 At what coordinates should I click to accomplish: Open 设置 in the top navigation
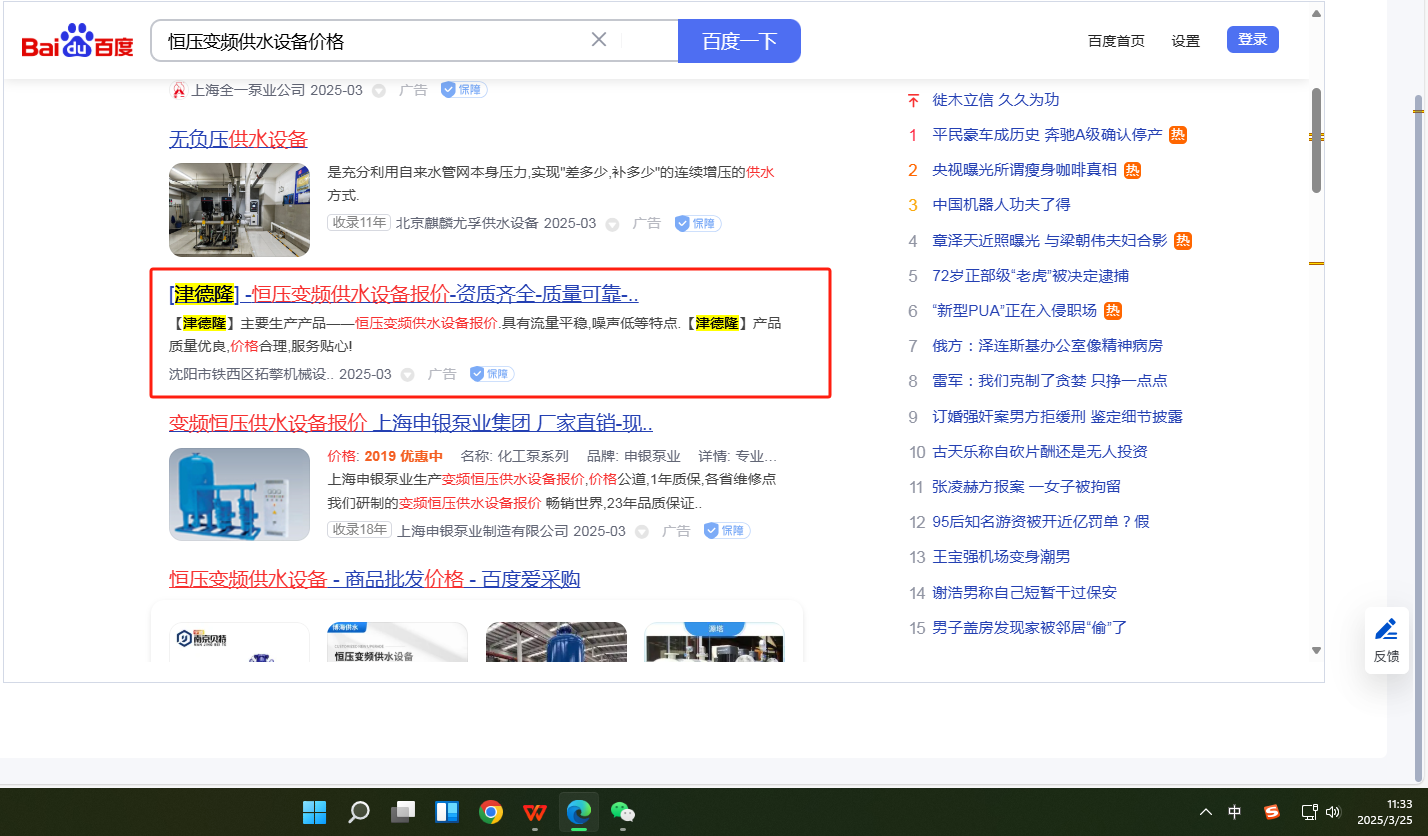pos(1185,41)
